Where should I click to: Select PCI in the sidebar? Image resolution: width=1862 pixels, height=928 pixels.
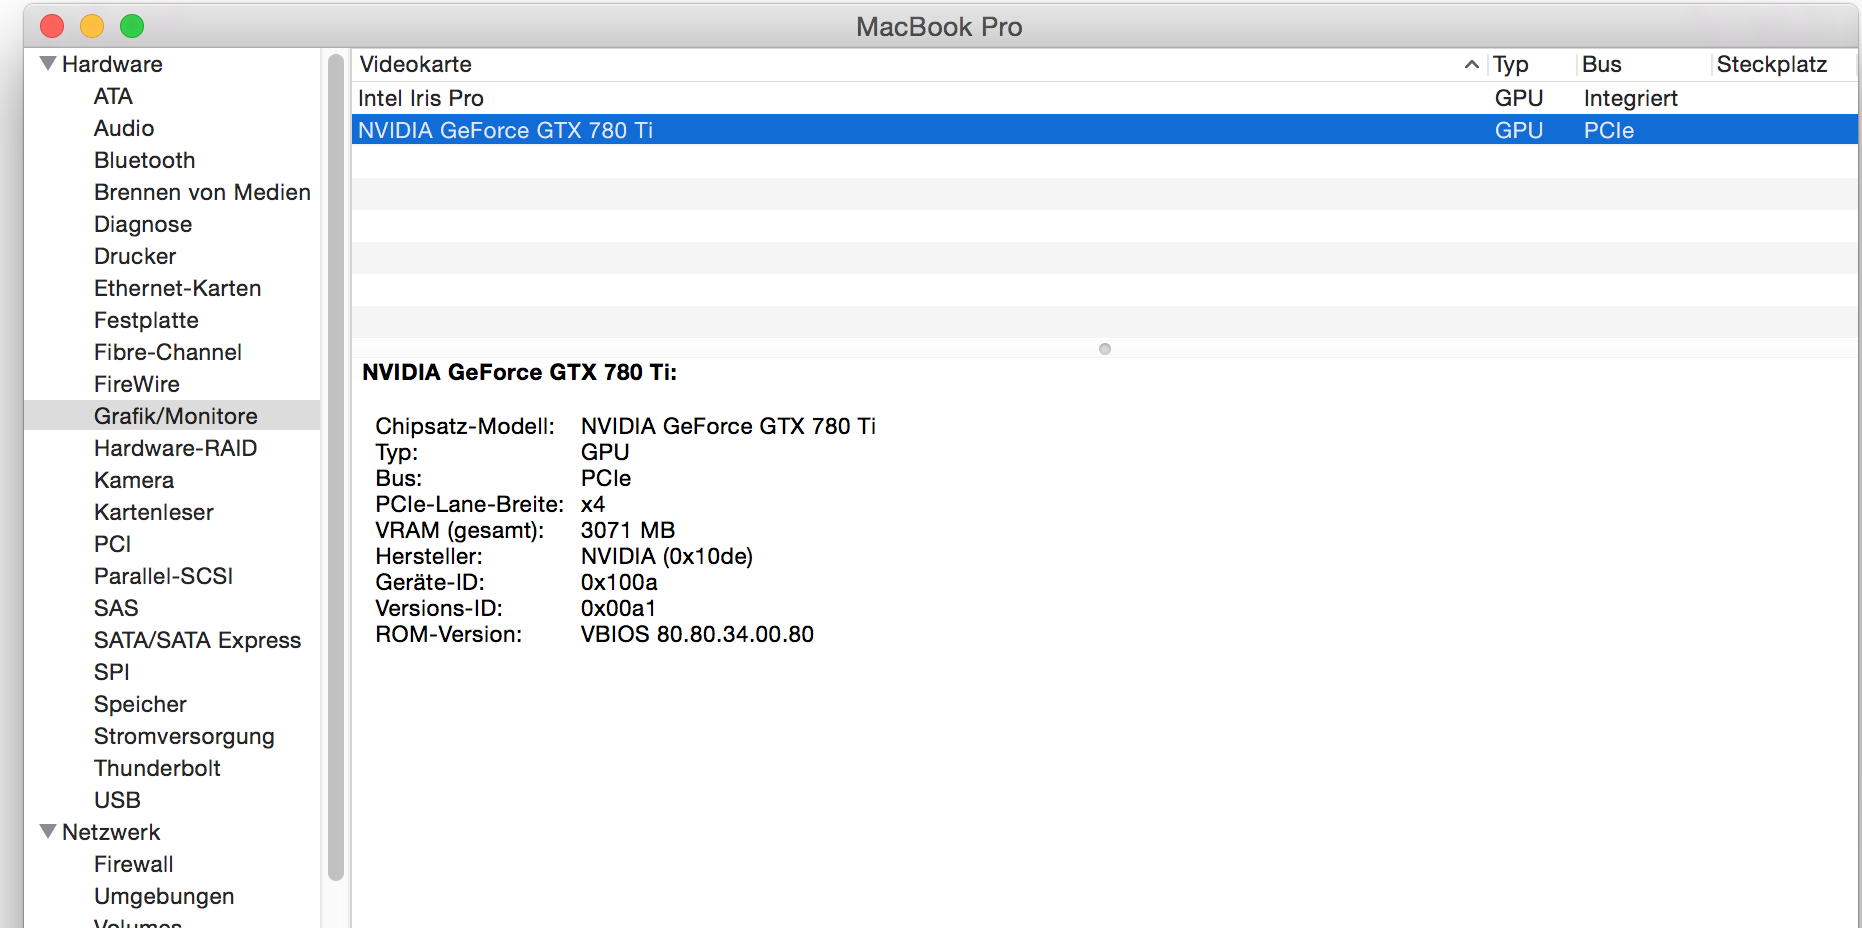point(113,544)
